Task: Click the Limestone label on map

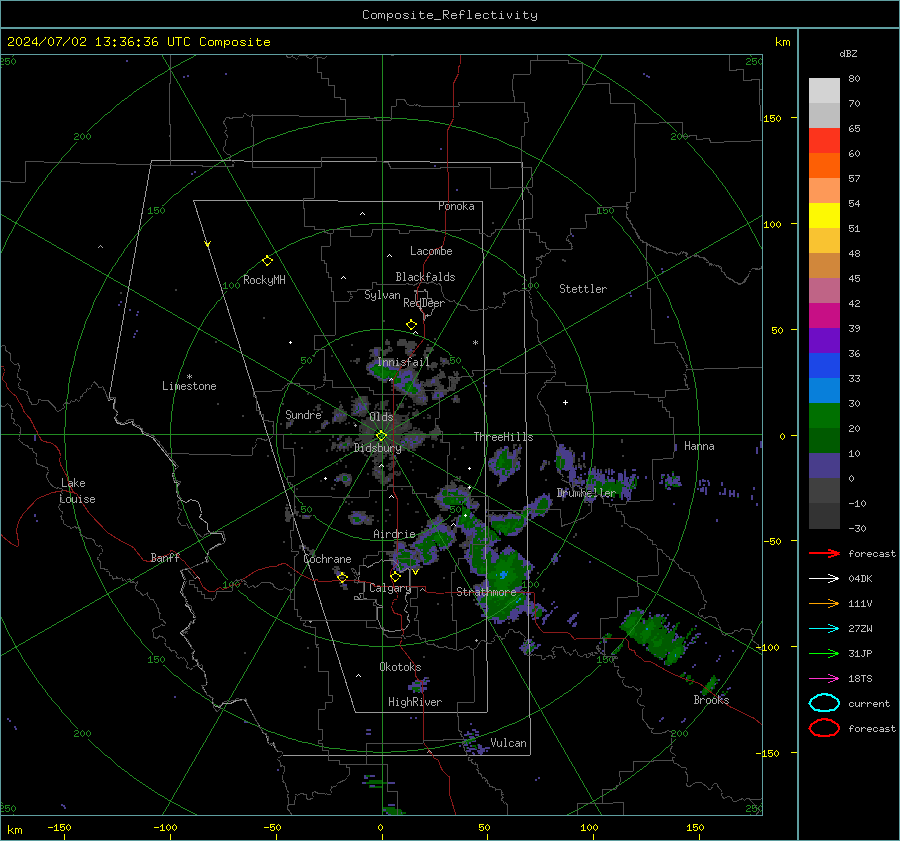Action: click(x=189, y=386)
